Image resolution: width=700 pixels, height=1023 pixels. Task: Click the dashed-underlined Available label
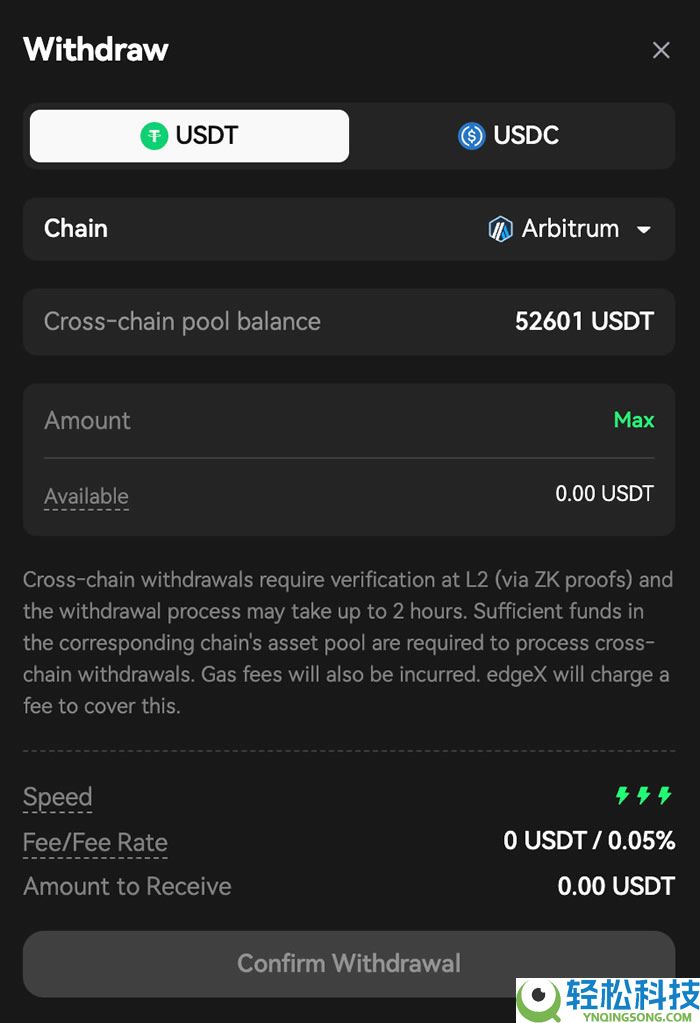click(86, 496)
